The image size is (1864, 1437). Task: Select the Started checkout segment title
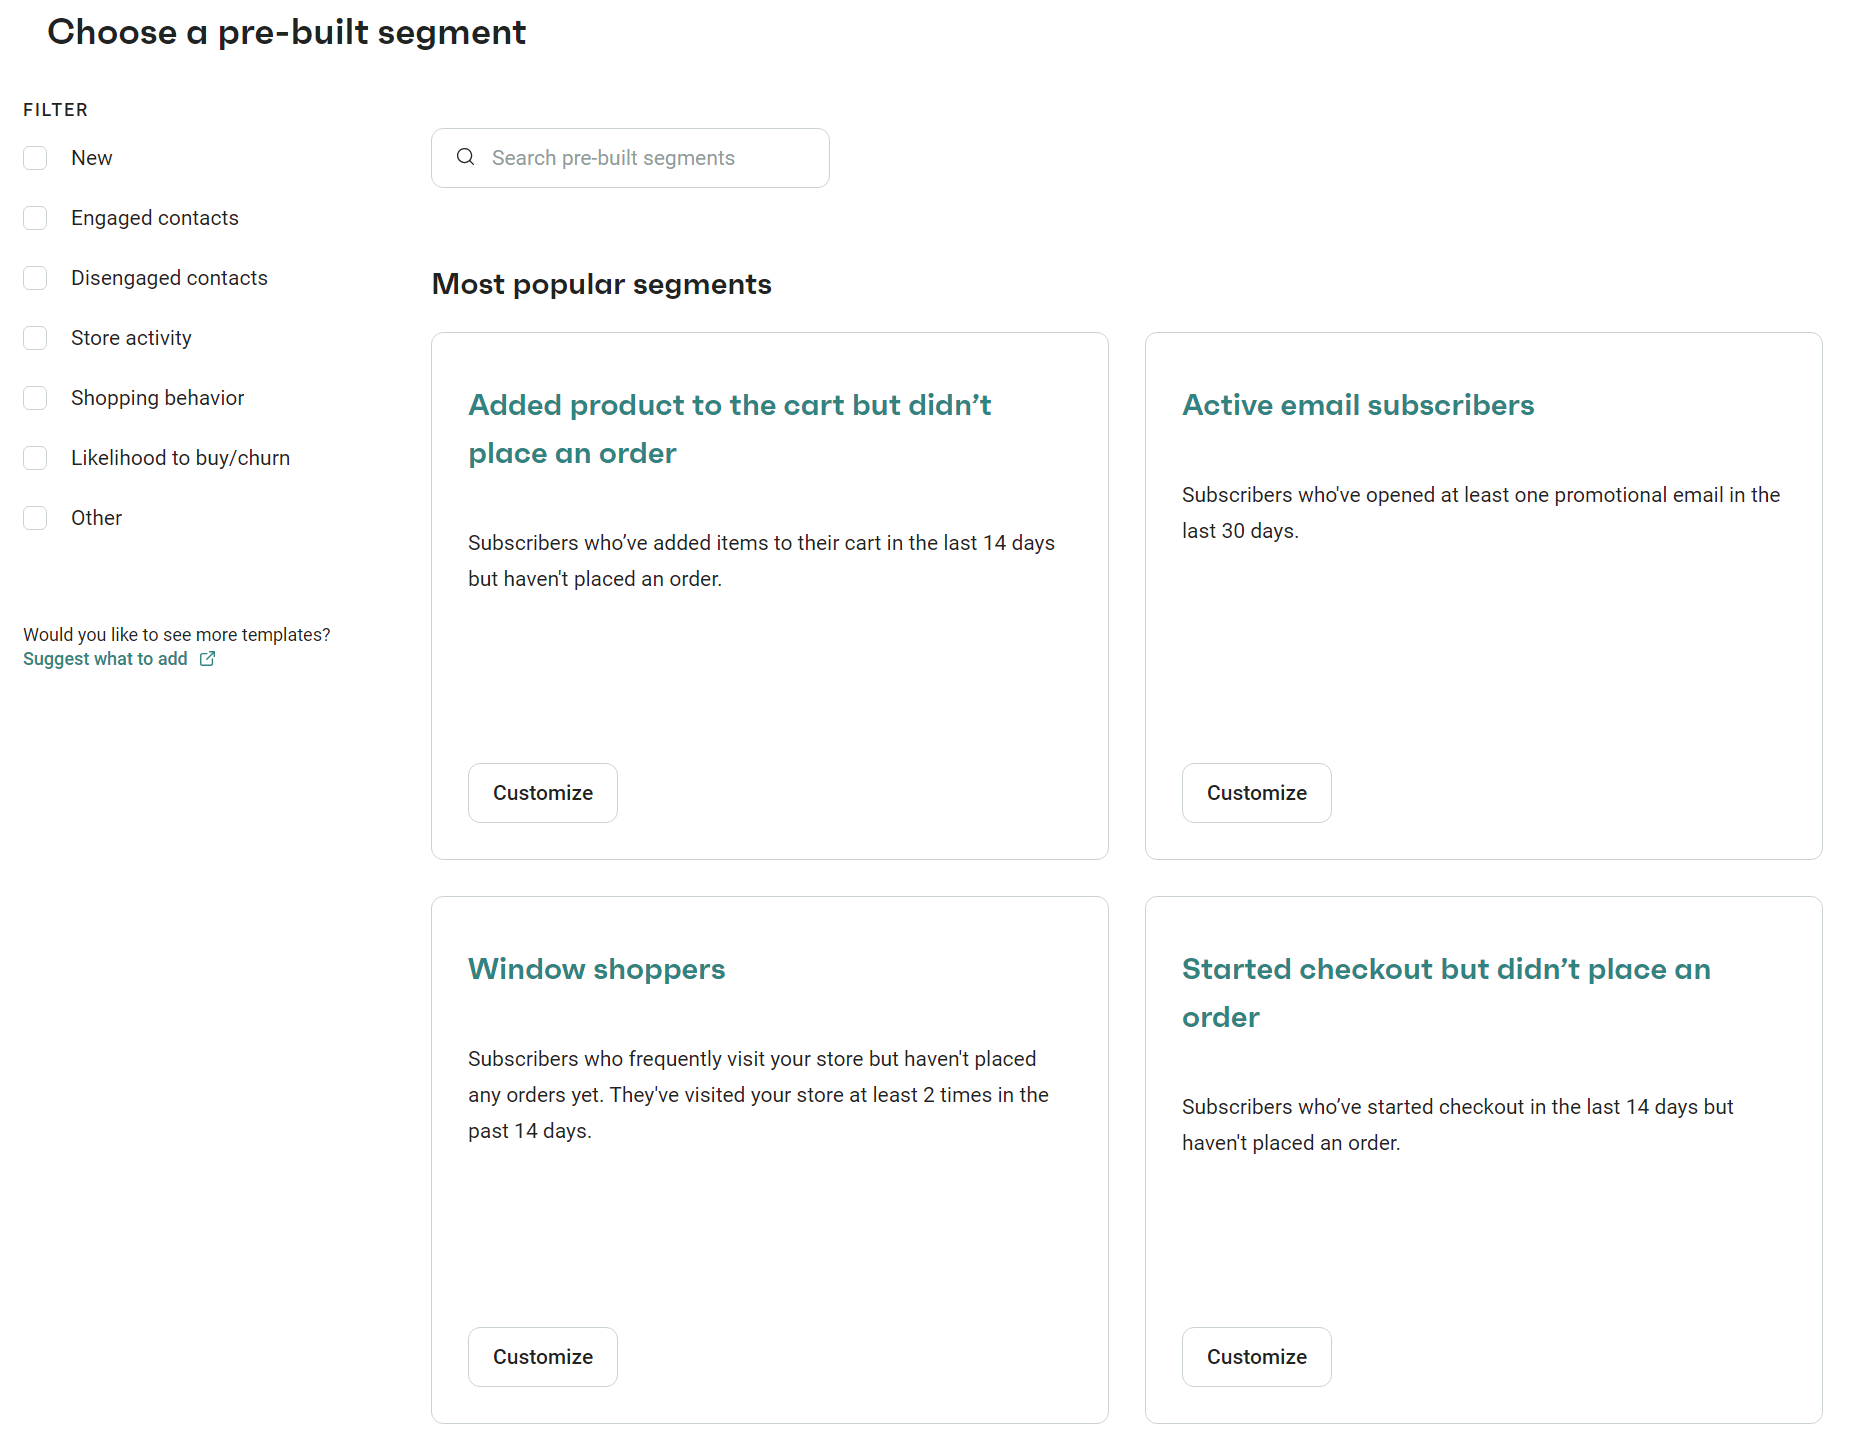pos(1445,993)
